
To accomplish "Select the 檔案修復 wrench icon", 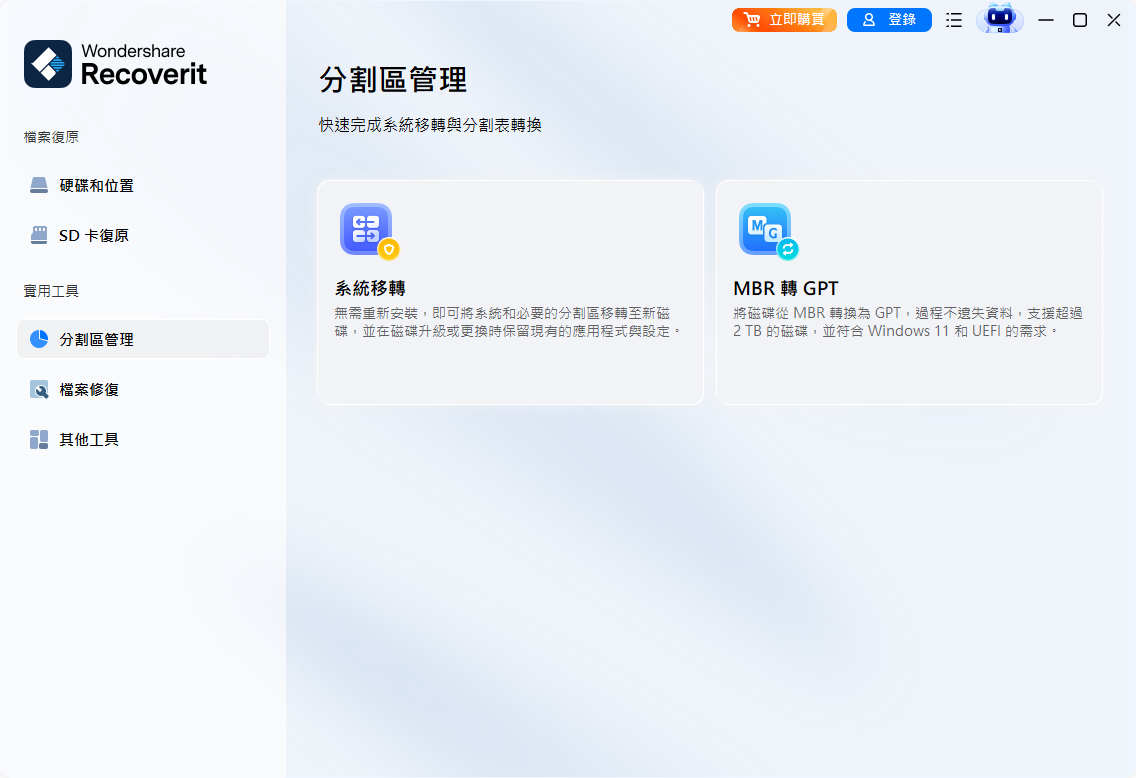I will pos(38,388).
